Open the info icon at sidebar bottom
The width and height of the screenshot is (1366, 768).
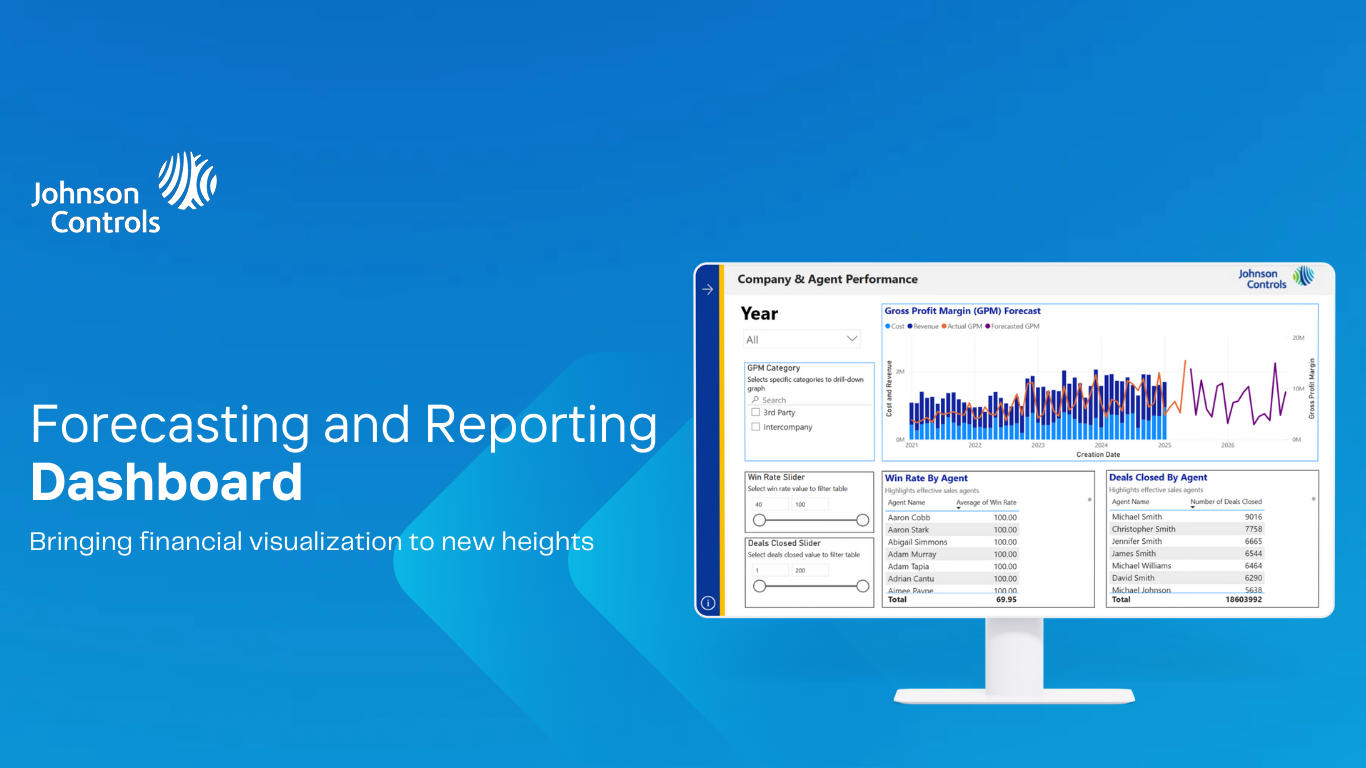708,603
